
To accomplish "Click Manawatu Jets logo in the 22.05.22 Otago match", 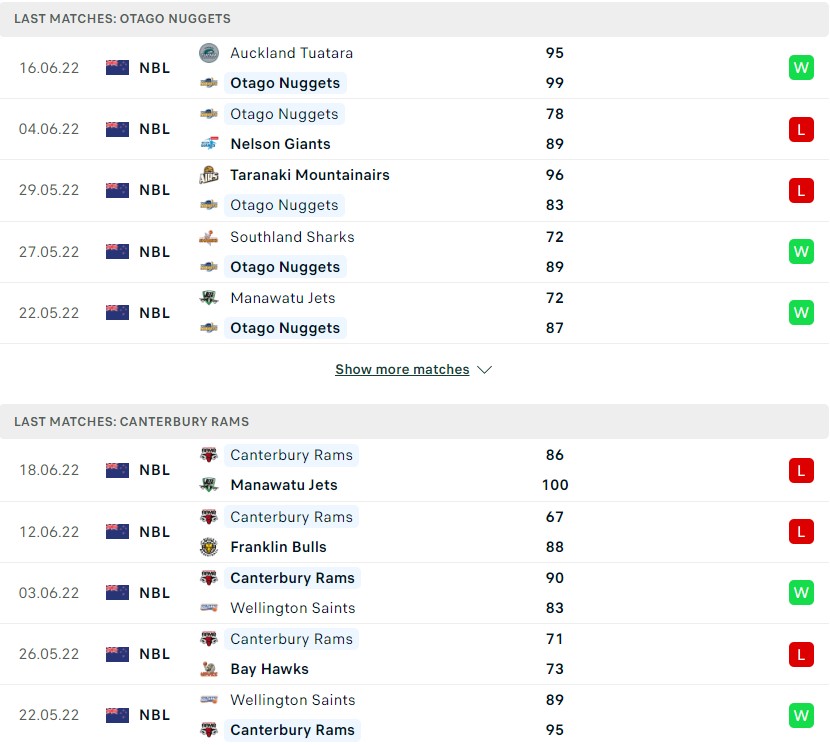I will pyautogui.click(x=209, y=298).
